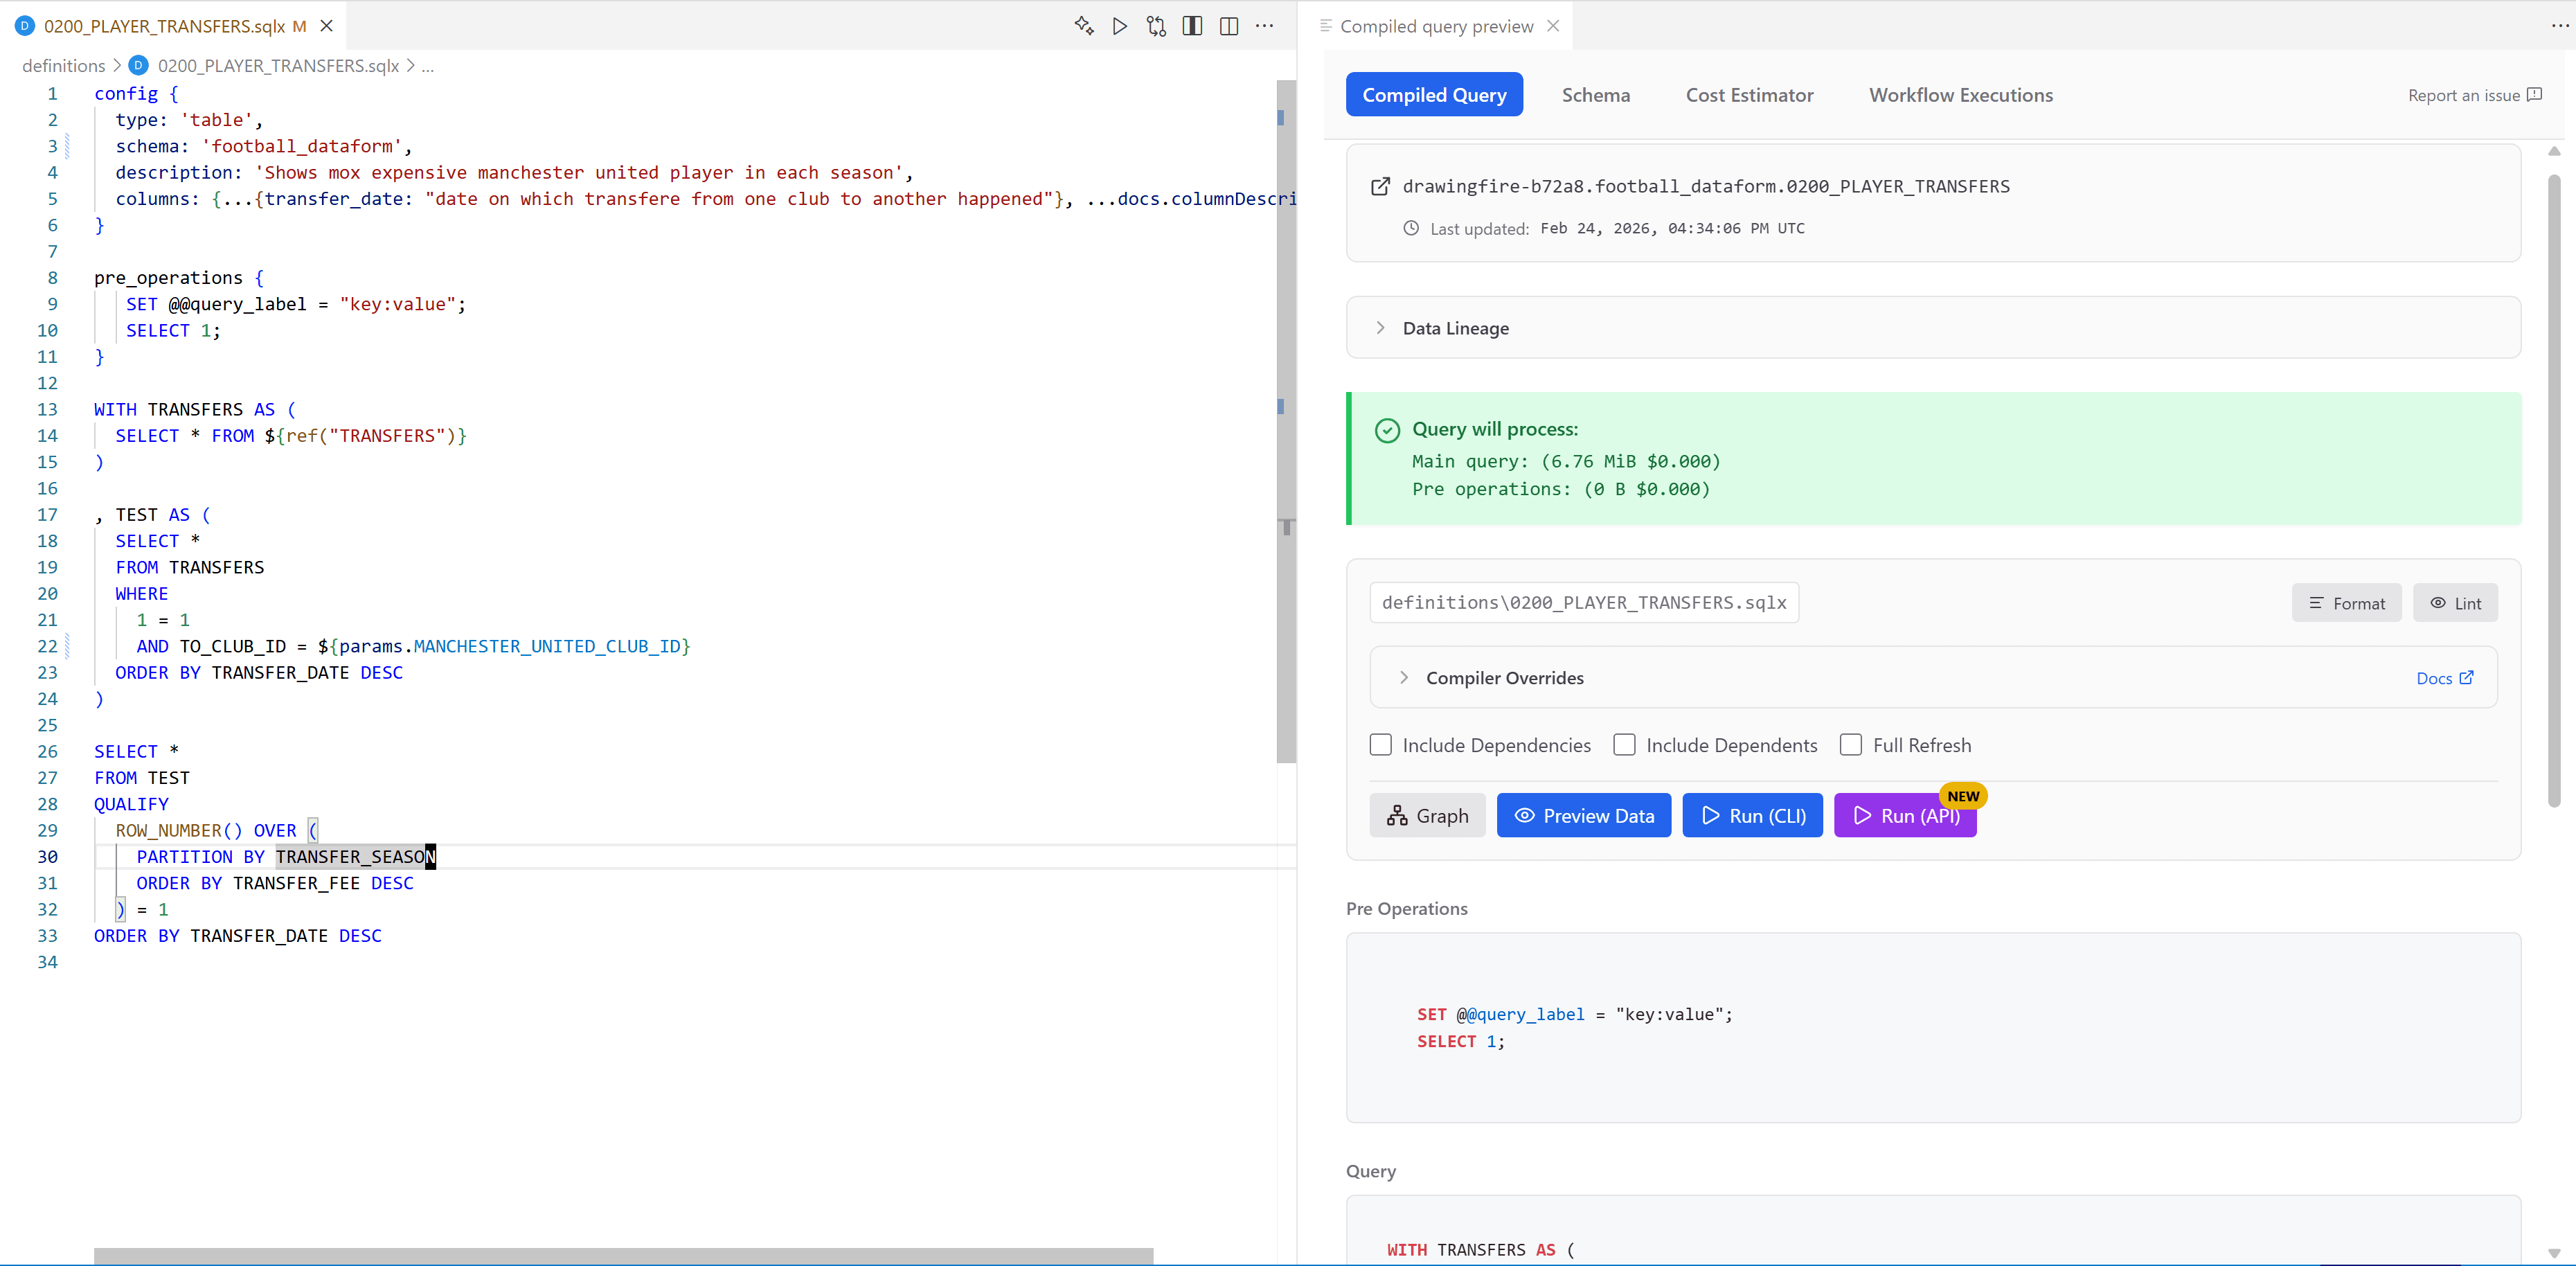This screenshot has width=2576, height=1266.
Task: Click the Preview Data button
Action: click(x=1583, y=816)
